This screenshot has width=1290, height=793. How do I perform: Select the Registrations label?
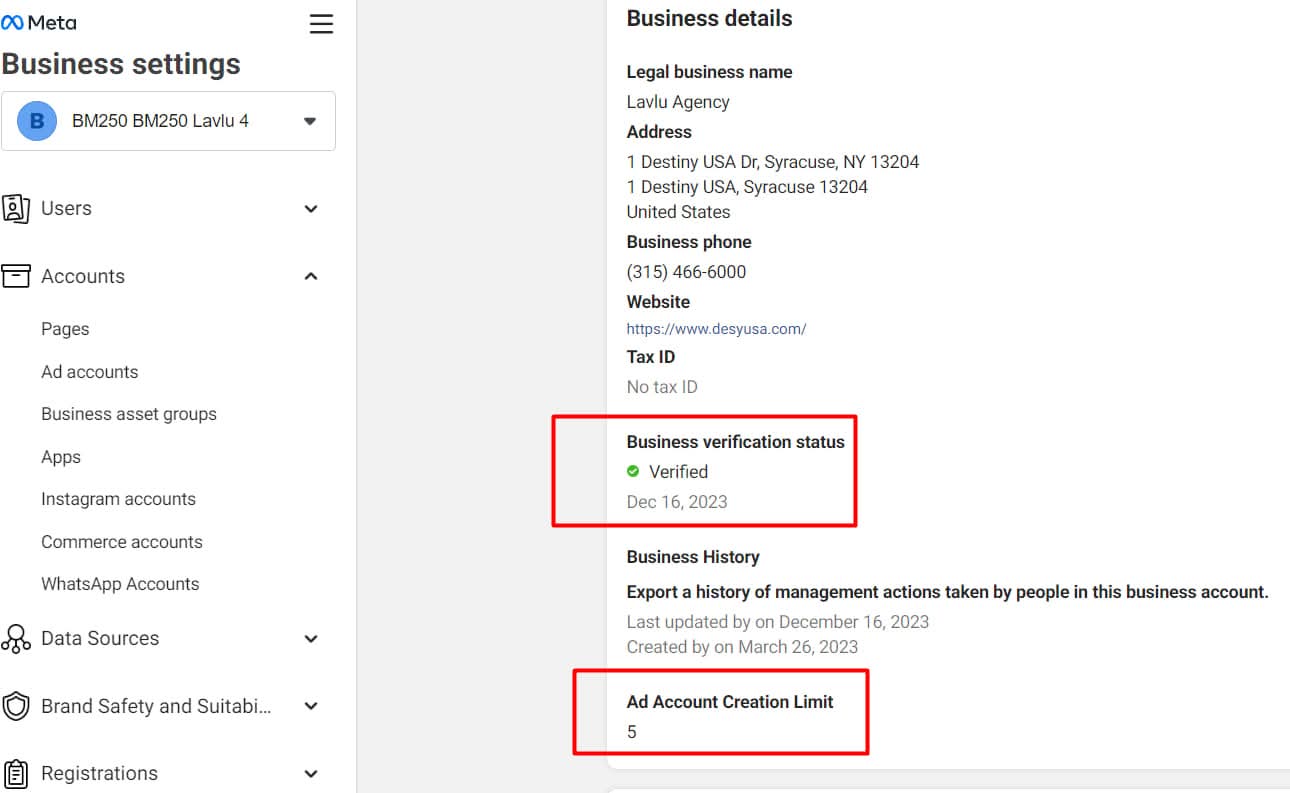point(99,773)
